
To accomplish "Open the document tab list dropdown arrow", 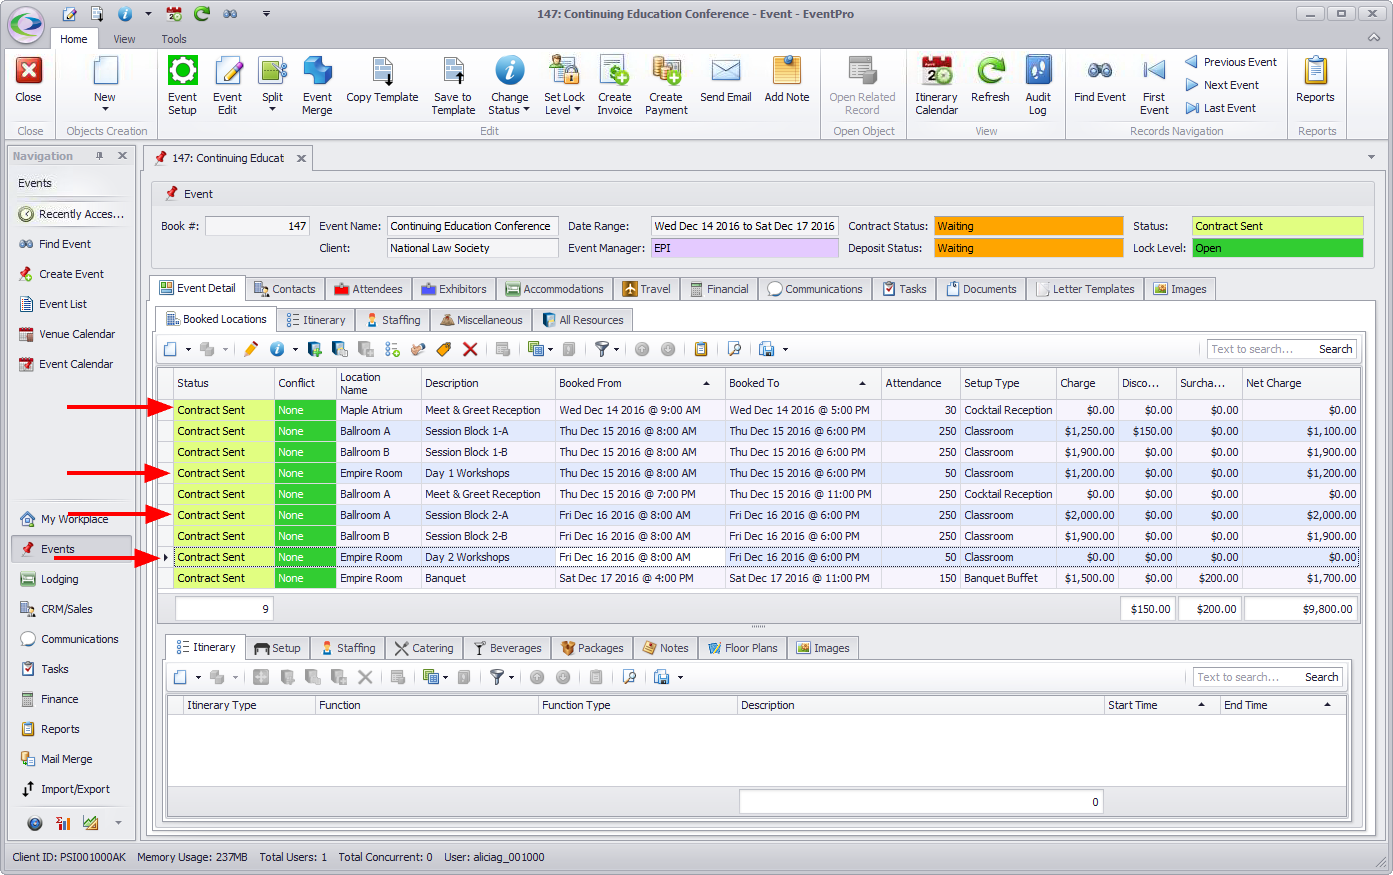I will pos(1370,157).
